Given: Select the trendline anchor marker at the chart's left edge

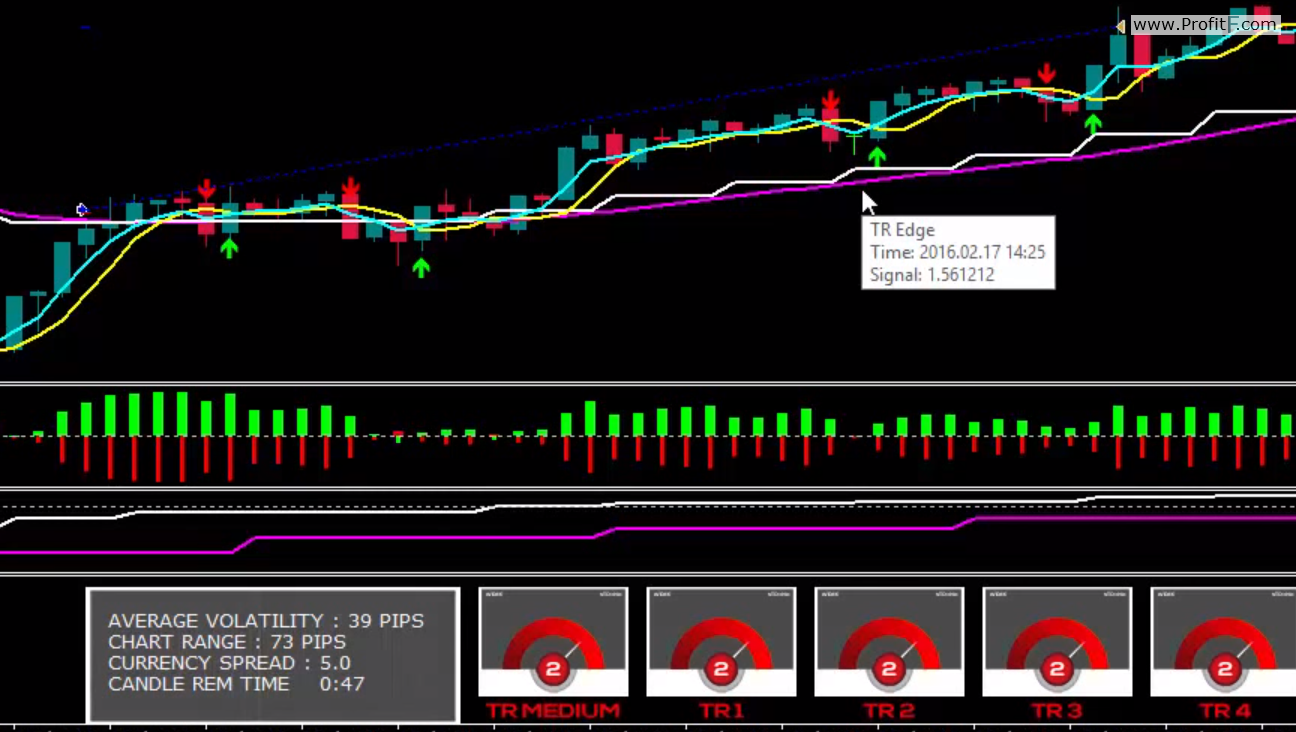Looking at the screenshot, I should pos(82,209).
